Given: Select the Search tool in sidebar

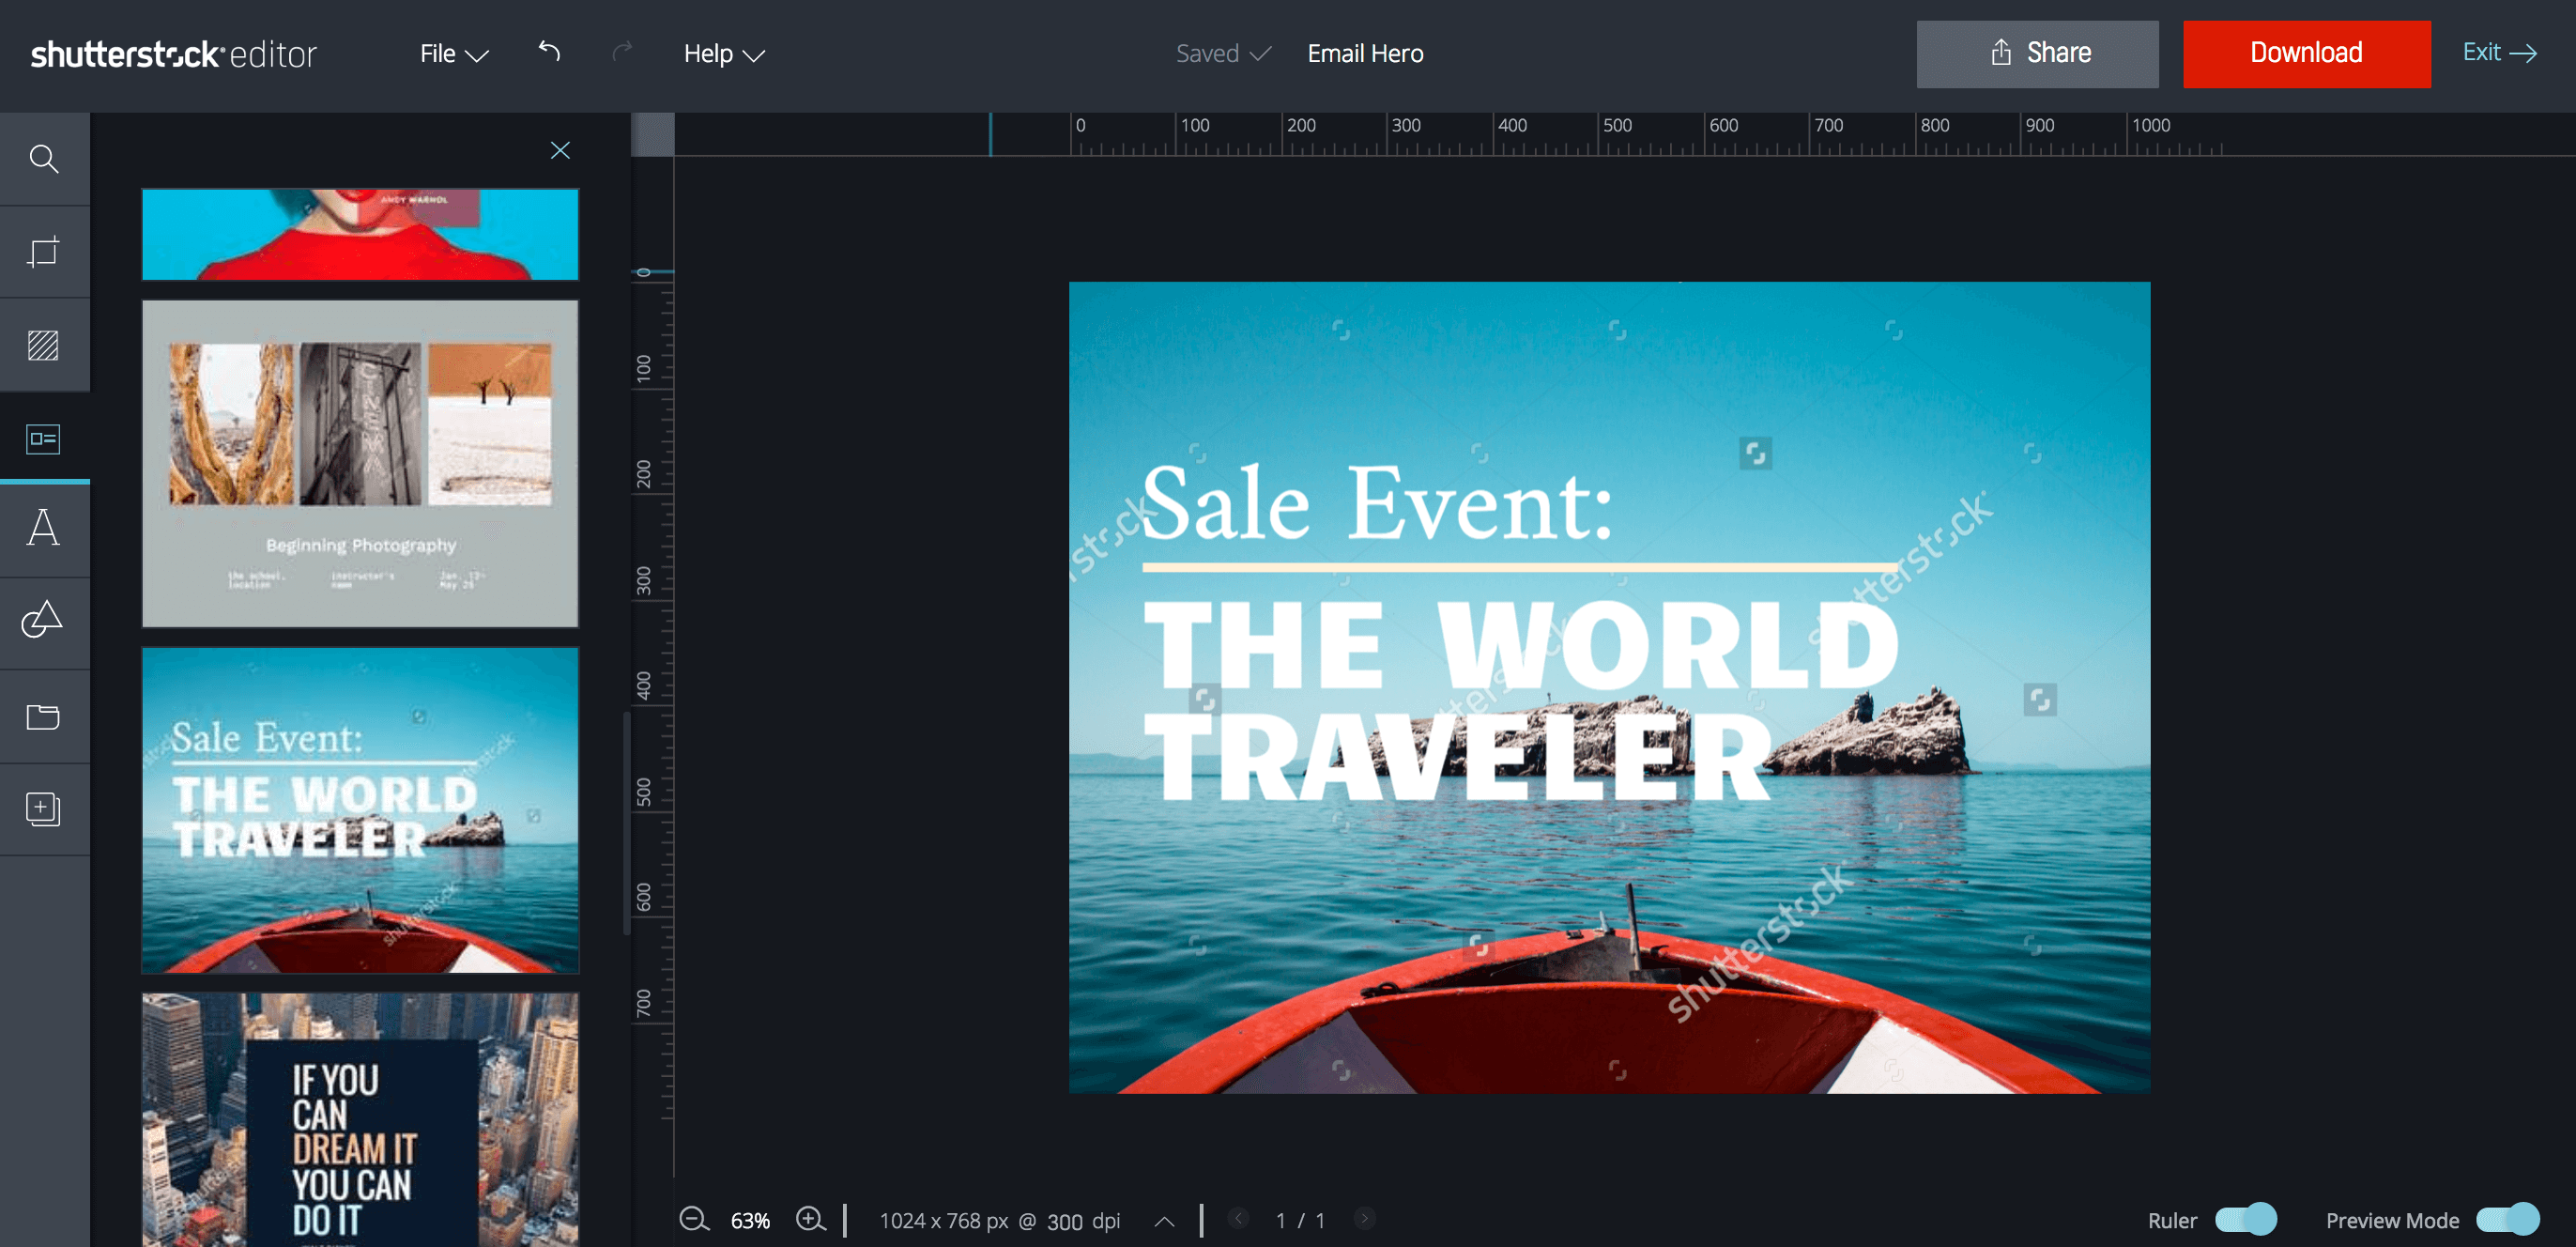Looking at the screenshot, I should coord(44,158).
